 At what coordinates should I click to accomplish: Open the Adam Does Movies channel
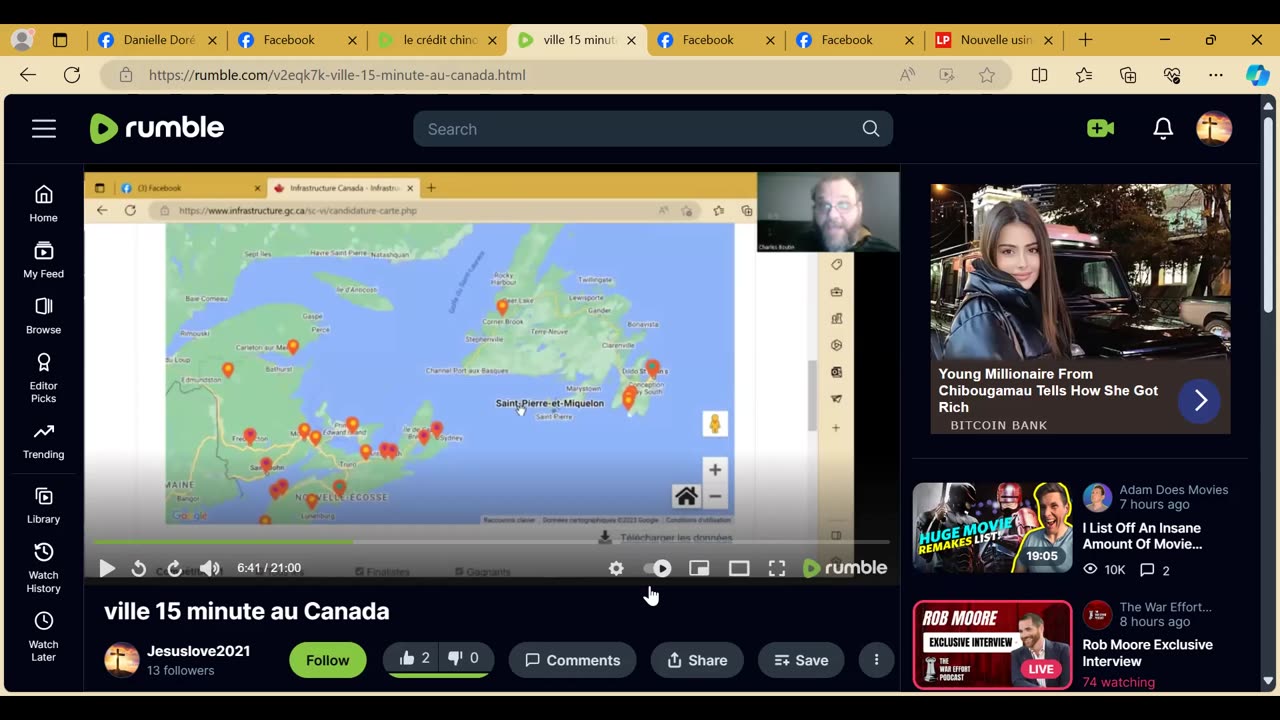(x=1174, y=490)
